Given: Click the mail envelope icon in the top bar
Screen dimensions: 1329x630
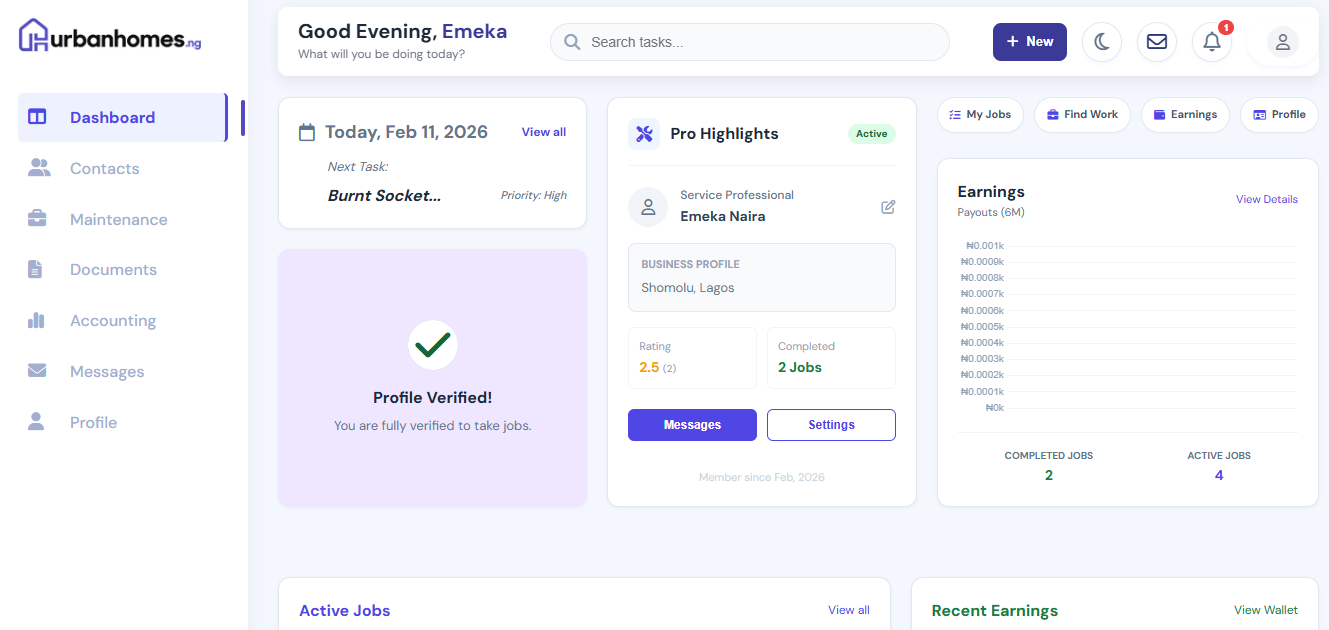Looking at the screenshot, I should click(x=1156, y=41).
